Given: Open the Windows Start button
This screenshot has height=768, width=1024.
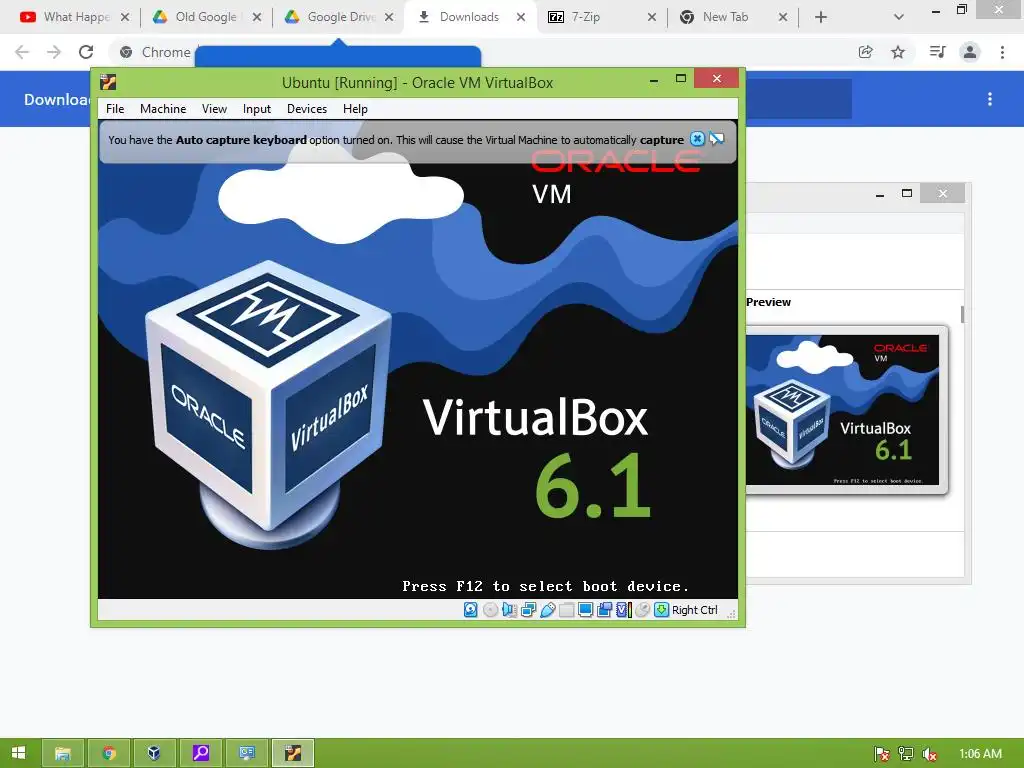Looking at the screenshot, I should [x=19, y=753].
